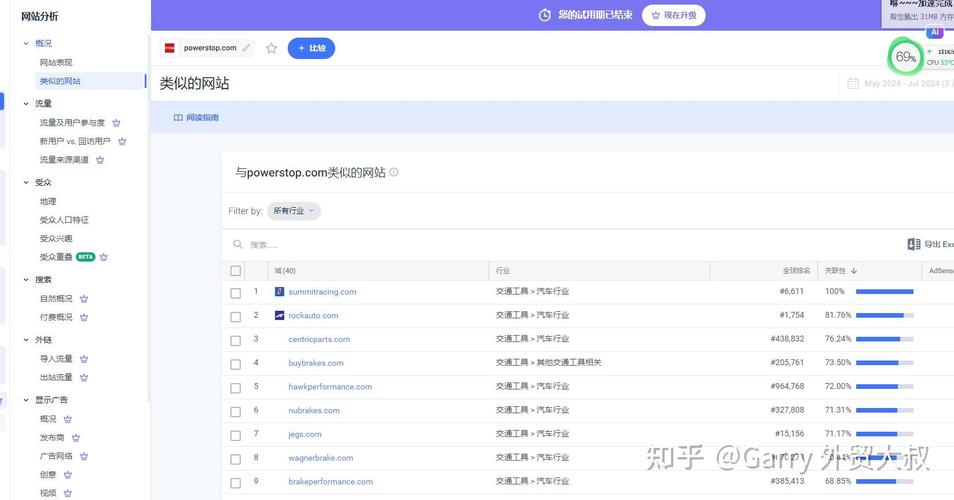Image resolution: width=954 pixels, height=500 pixels.
Task: Open the hawkperformance.com link
Action: coord(330,387)
